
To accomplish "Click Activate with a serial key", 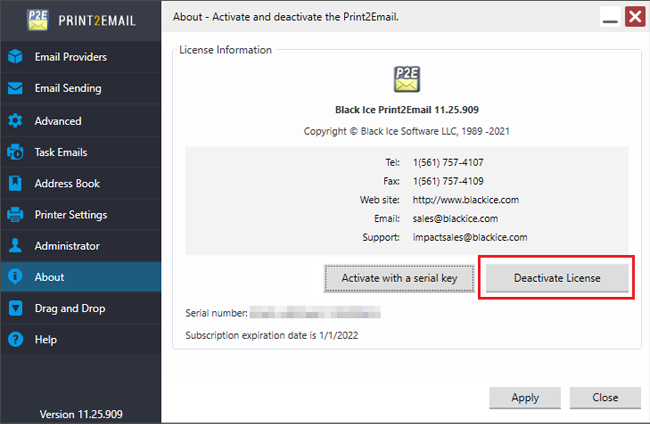I will coord(399,278).
